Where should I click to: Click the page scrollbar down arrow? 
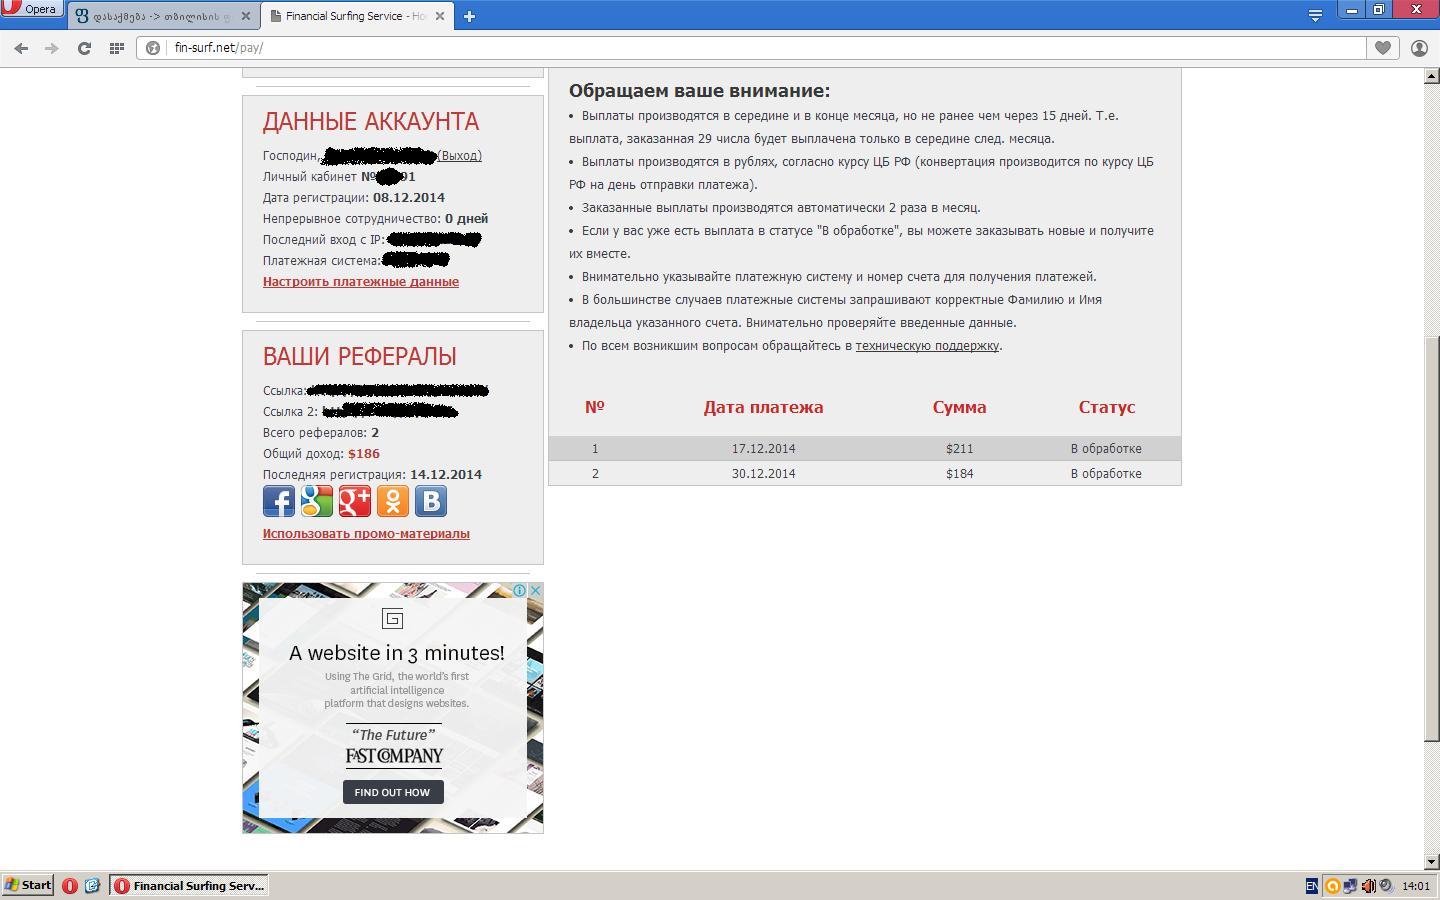point(1432,861)
